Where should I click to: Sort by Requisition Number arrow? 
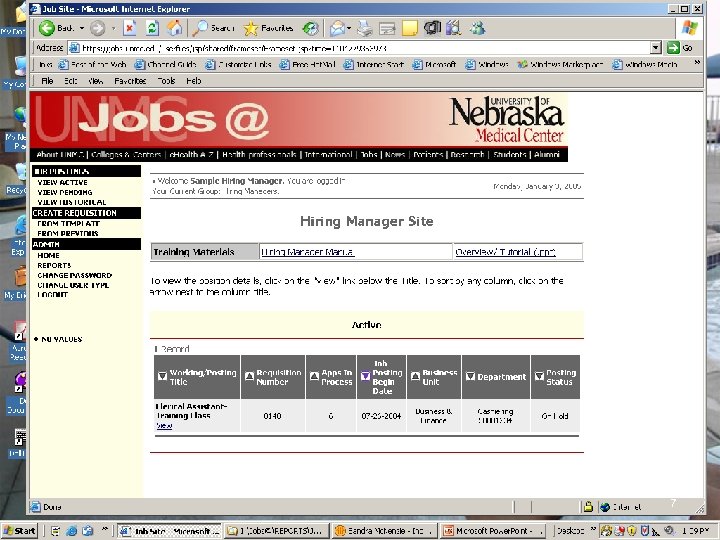click(x=249, y=377)
